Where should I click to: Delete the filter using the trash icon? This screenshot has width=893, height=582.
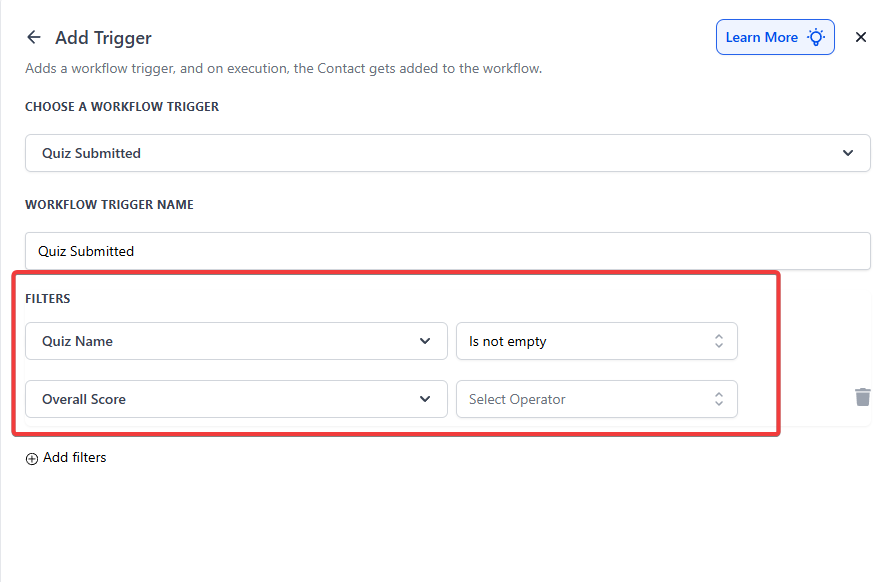coord(862,397)
